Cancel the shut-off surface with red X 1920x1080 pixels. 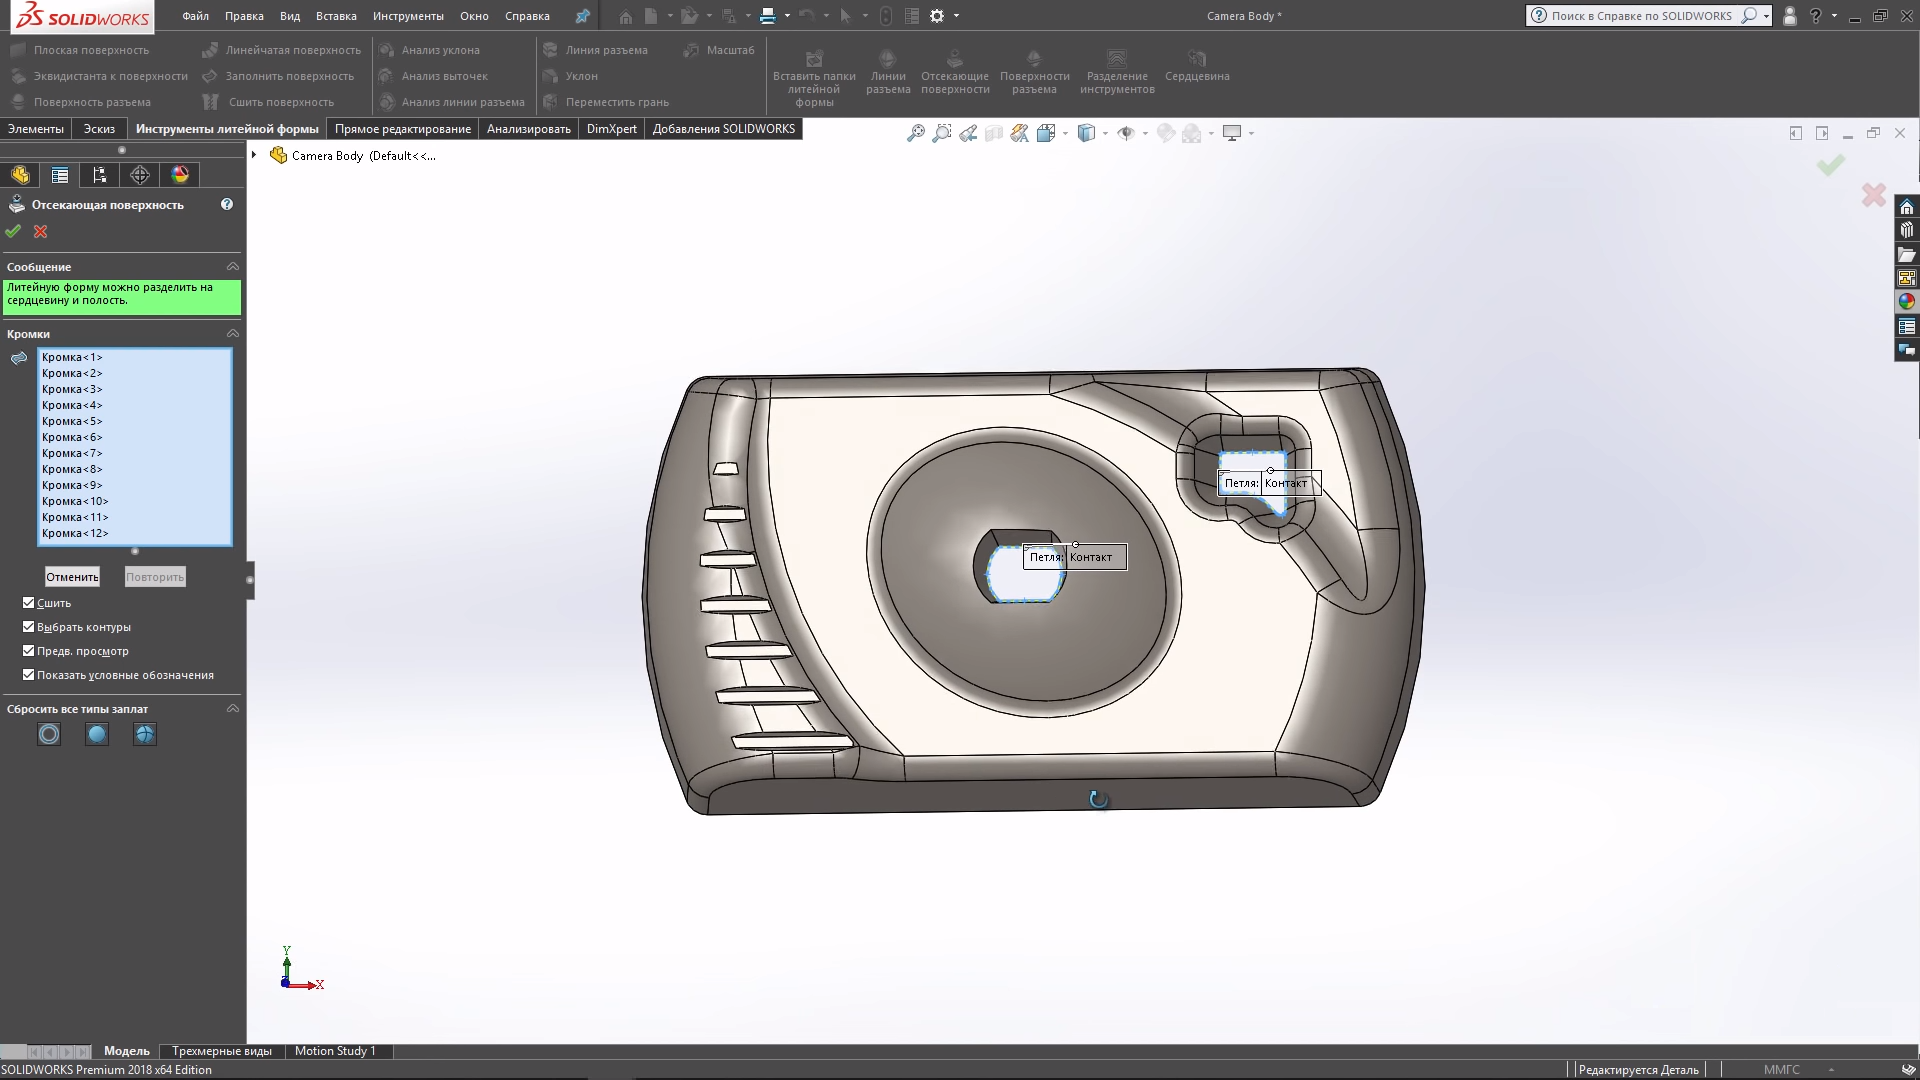[x=41, y=231]
